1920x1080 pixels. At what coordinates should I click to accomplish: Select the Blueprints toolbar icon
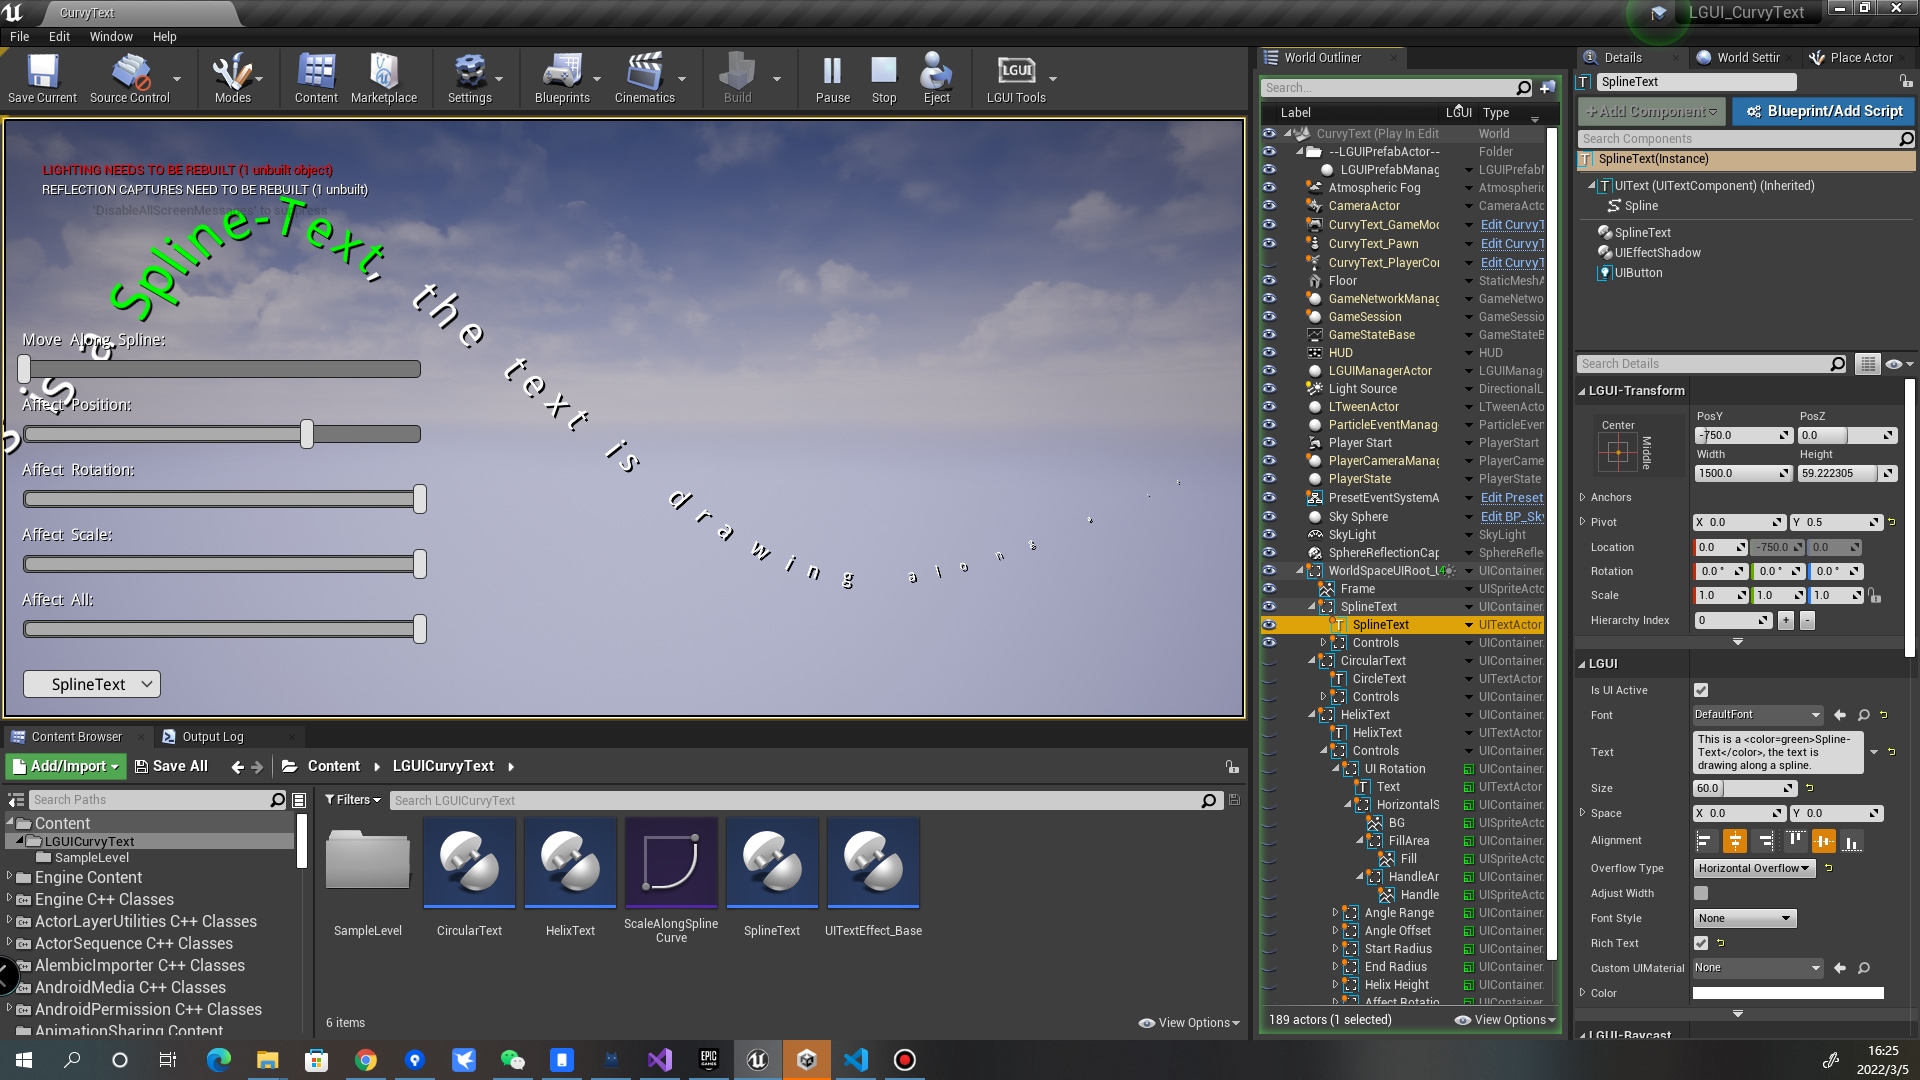[563, 78]
